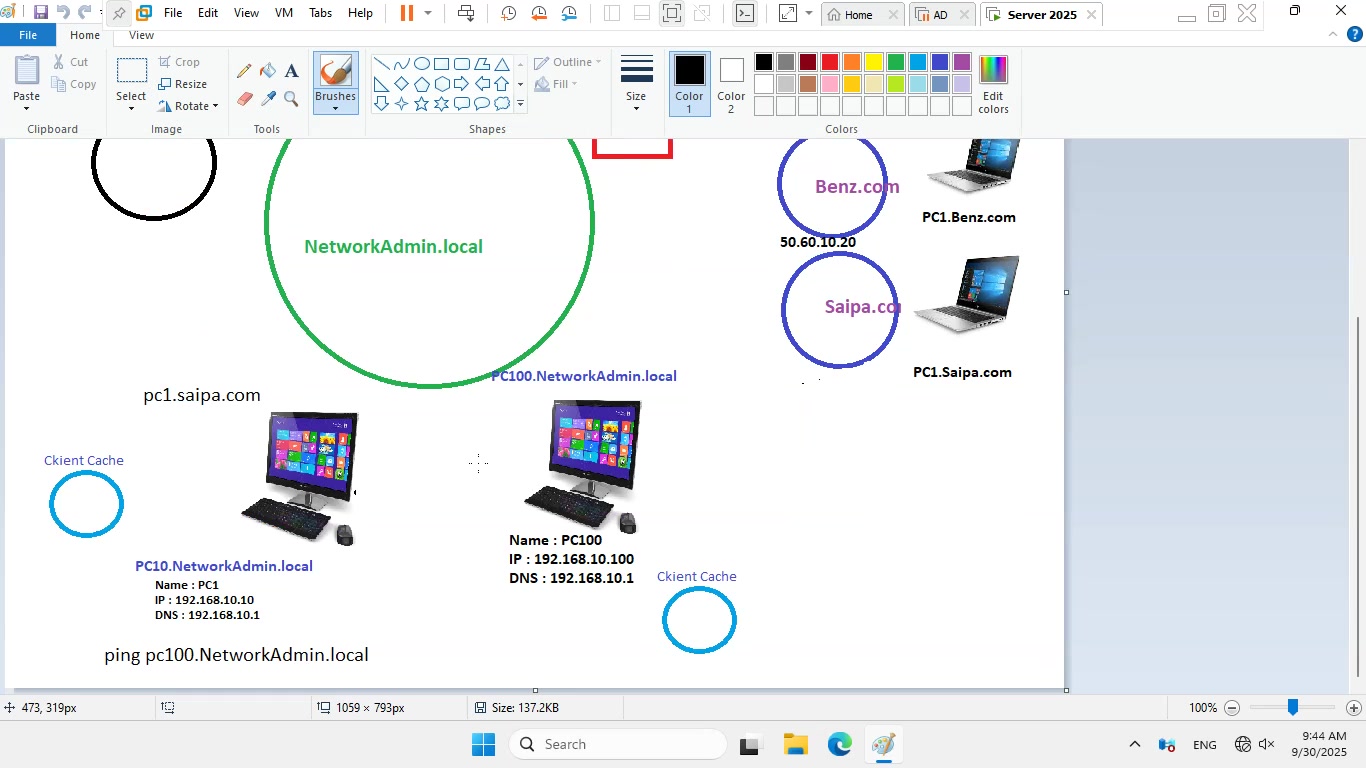1366x768 pixels.
Task: Activate the Text tool (letter A)
Action: point(291,71)
